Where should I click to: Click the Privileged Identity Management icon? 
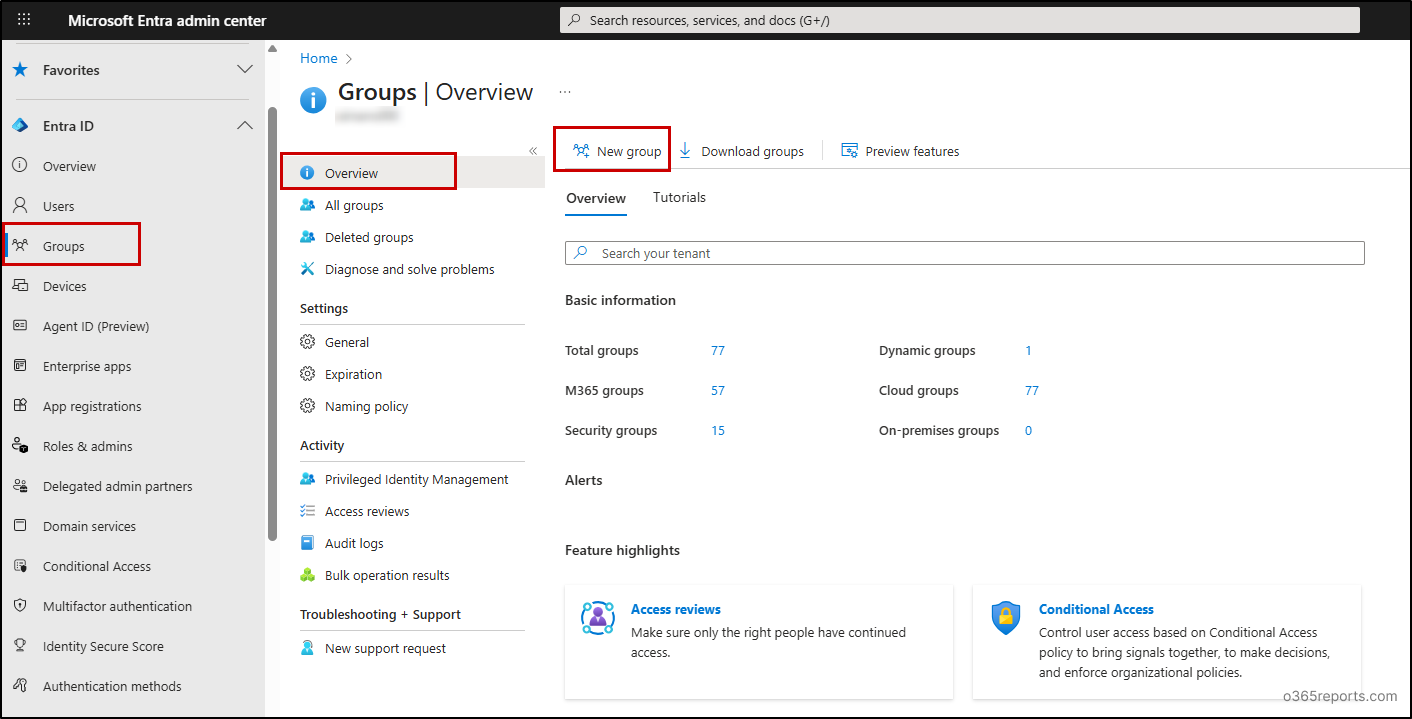[308, 479]
